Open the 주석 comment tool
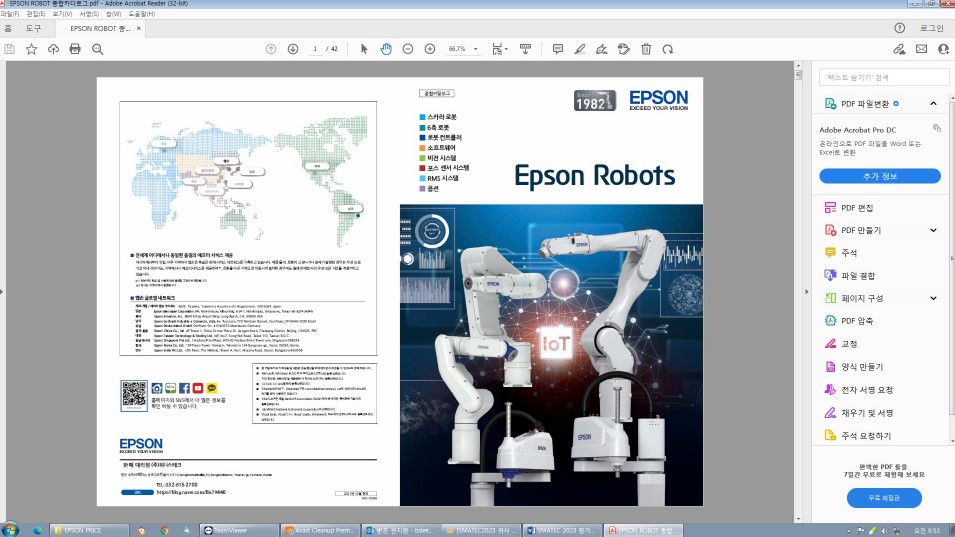Image resolution: width=955 pixels, height=537 pixels. [x=848, y=253]
